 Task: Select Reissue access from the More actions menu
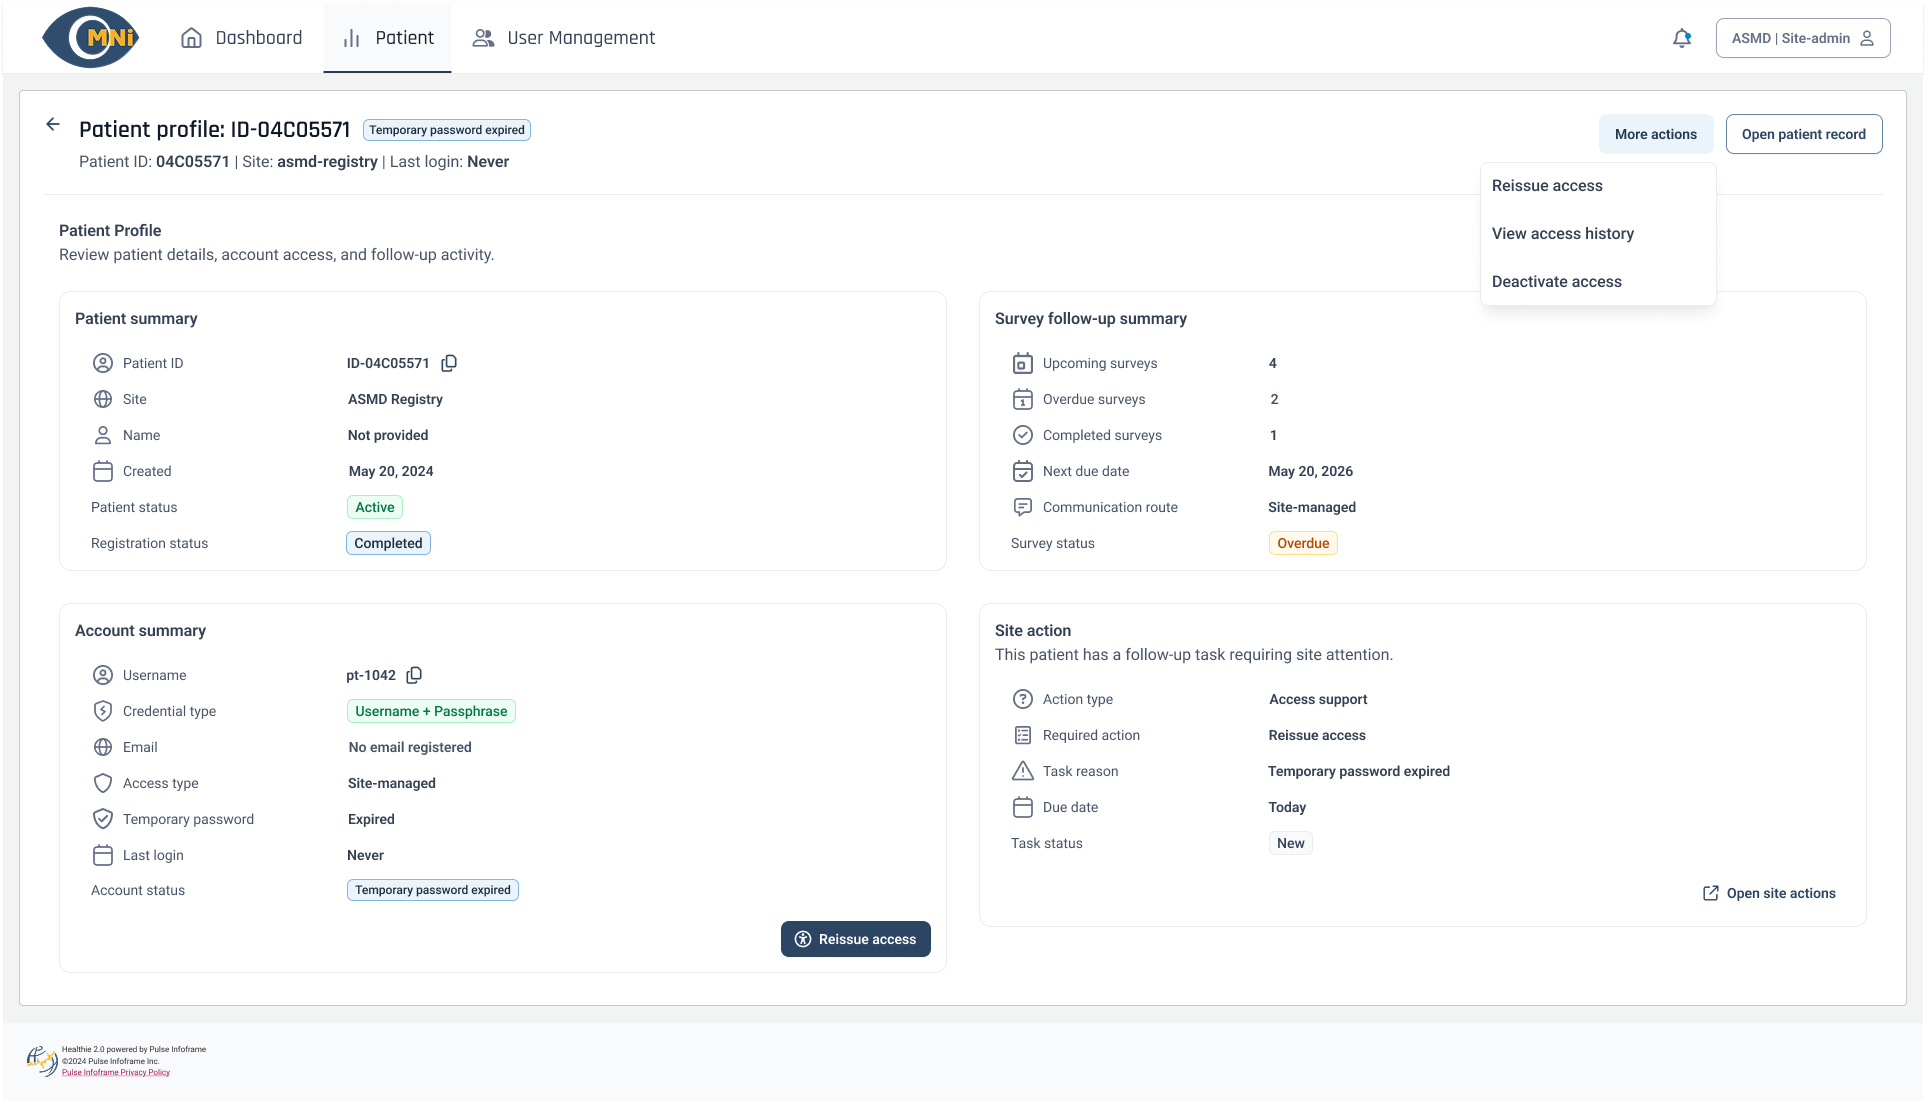[x=1598, y=186]
